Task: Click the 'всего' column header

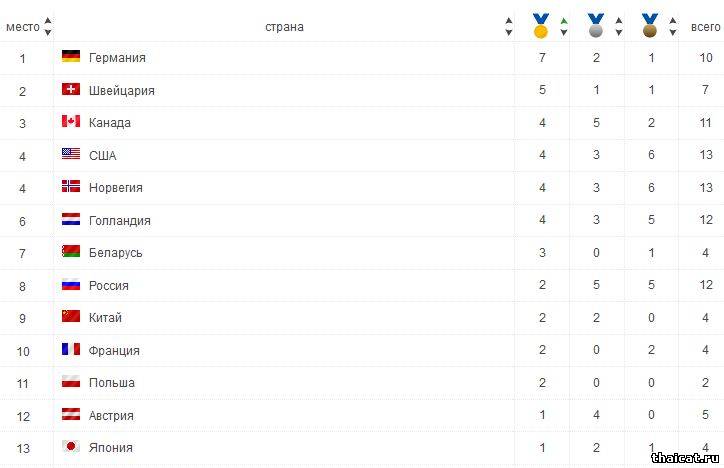Action: [705, 27]
